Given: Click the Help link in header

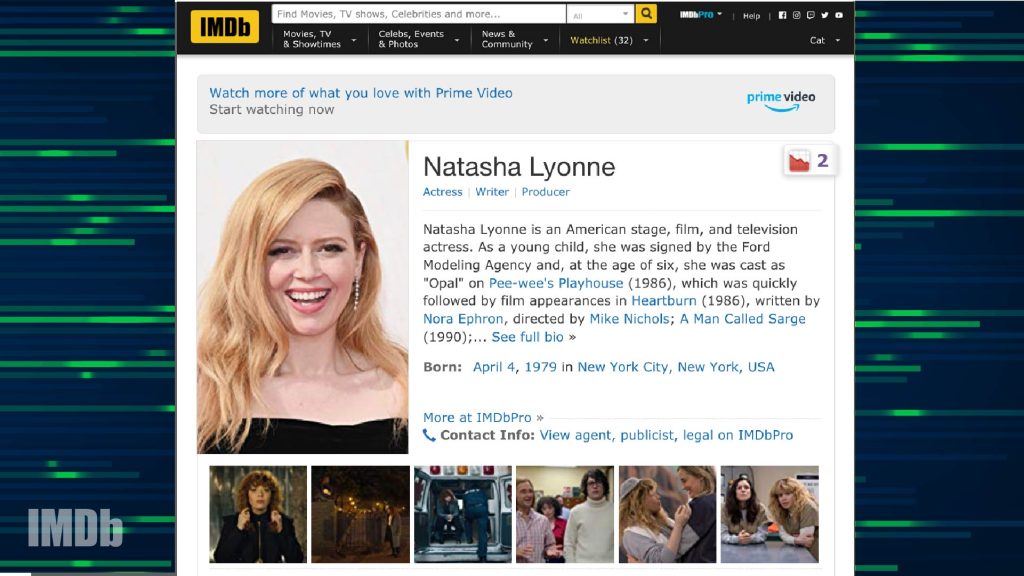Looking at the screenshot, I should (x=751, y=16).
